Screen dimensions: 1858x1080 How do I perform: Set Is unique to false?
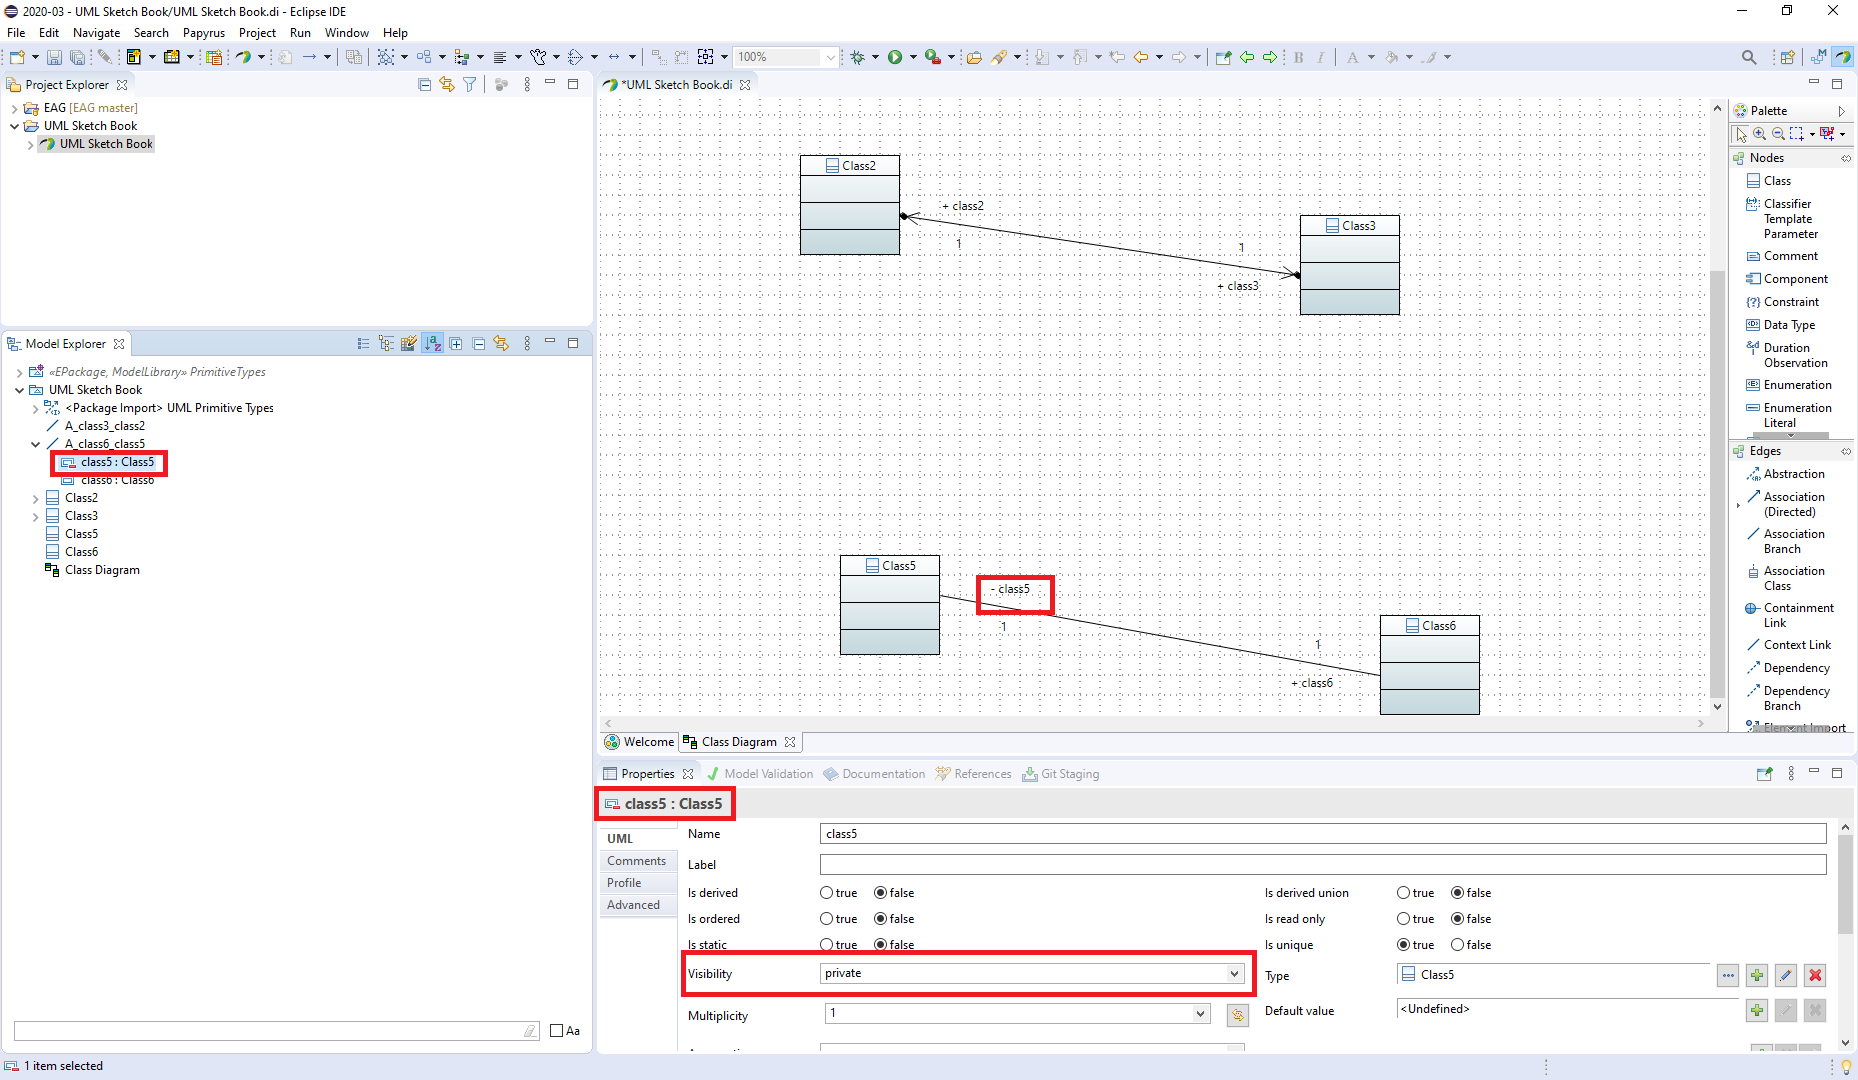pos(1458,945)
